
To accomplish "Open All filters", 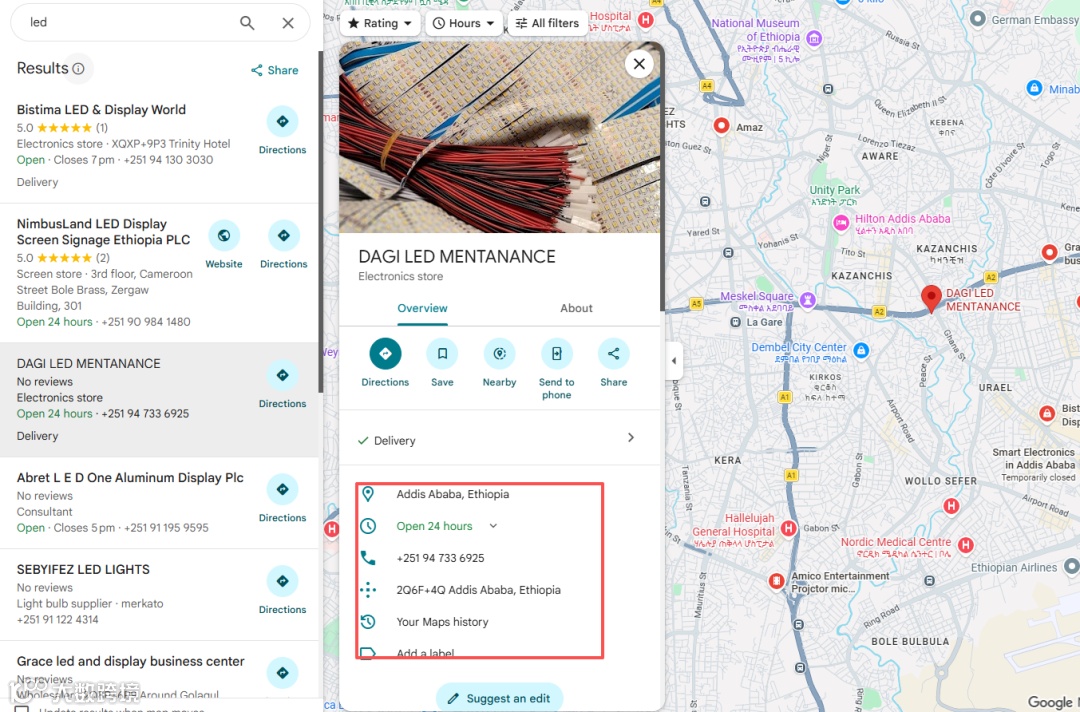I will [x=548, y=23].
